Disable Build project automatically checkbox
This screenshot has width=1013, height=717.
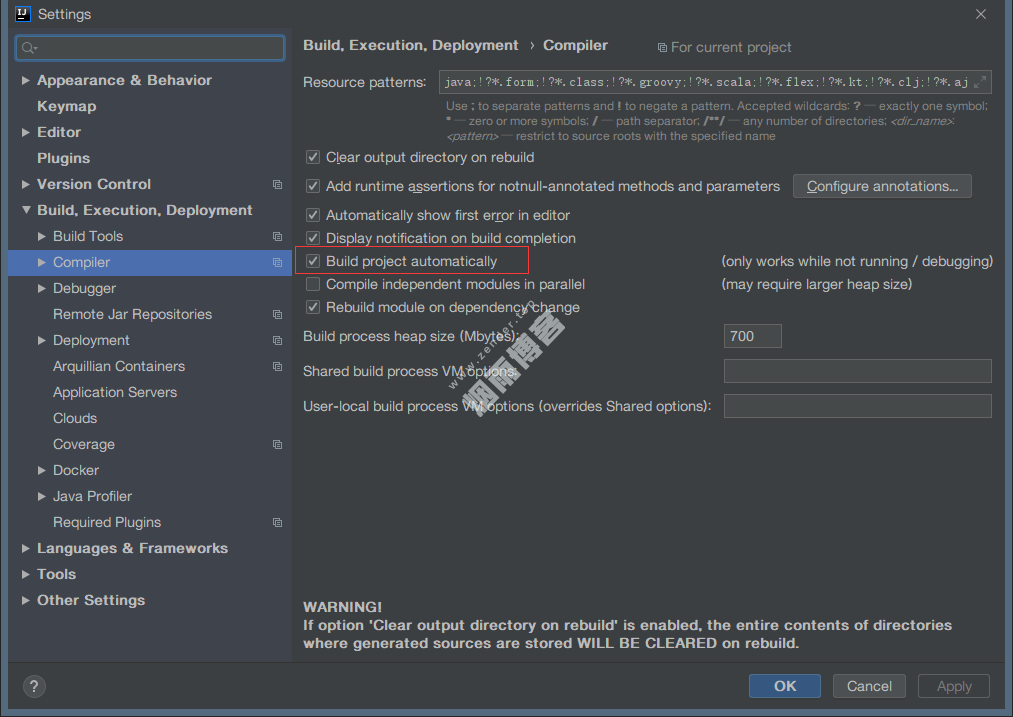313,262
